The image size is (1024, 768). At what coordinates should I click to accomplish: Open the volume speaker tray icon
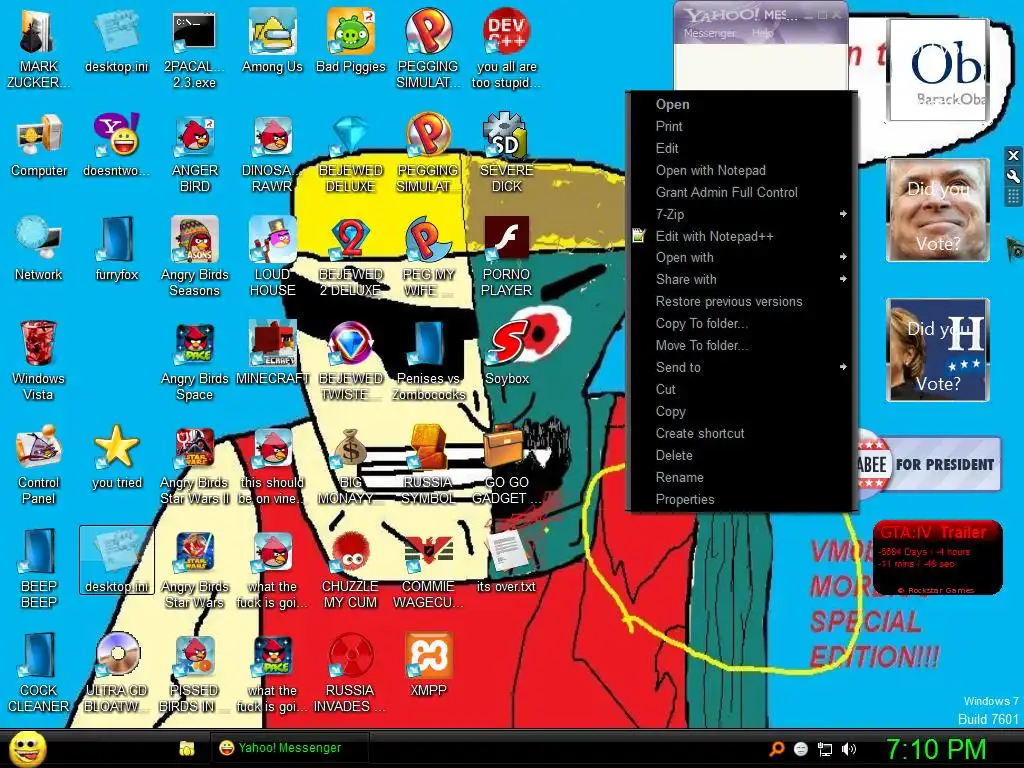coord(849,749)
